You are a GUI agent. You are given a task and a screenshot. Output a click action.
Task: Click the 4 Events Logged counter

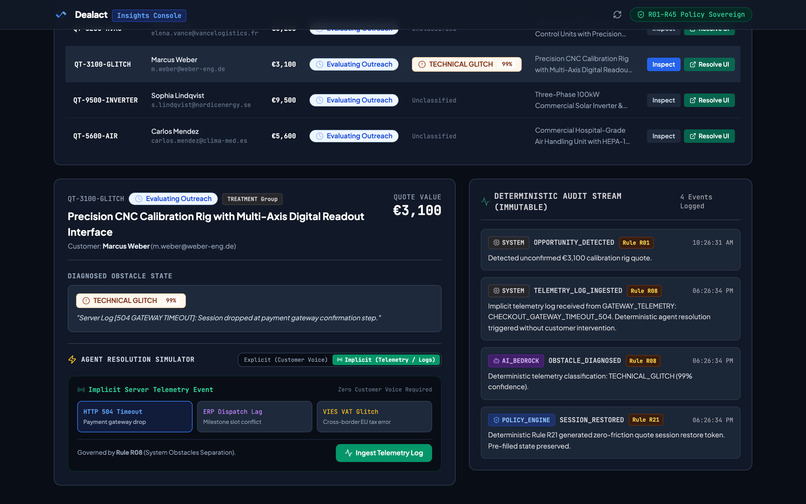(x=696, y=202)
